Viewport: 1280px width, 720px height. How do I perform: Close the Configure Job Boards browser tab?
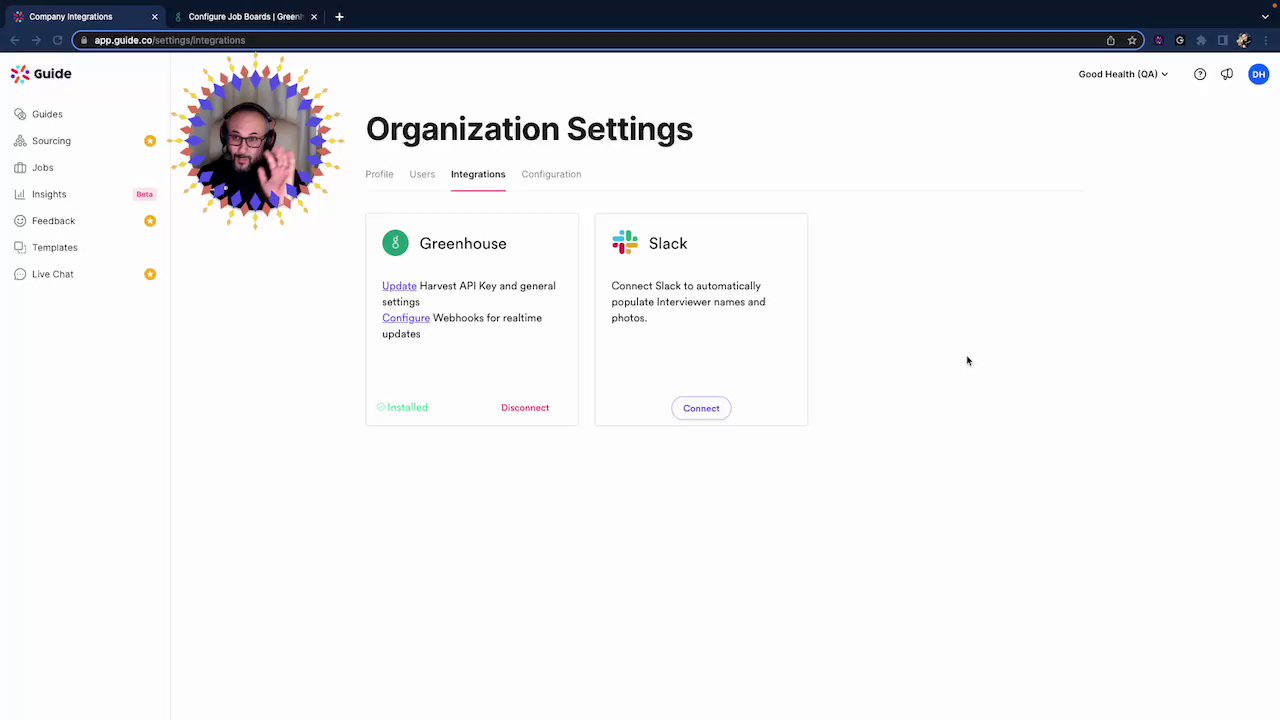pyautogui.click(x=314, y=17)
